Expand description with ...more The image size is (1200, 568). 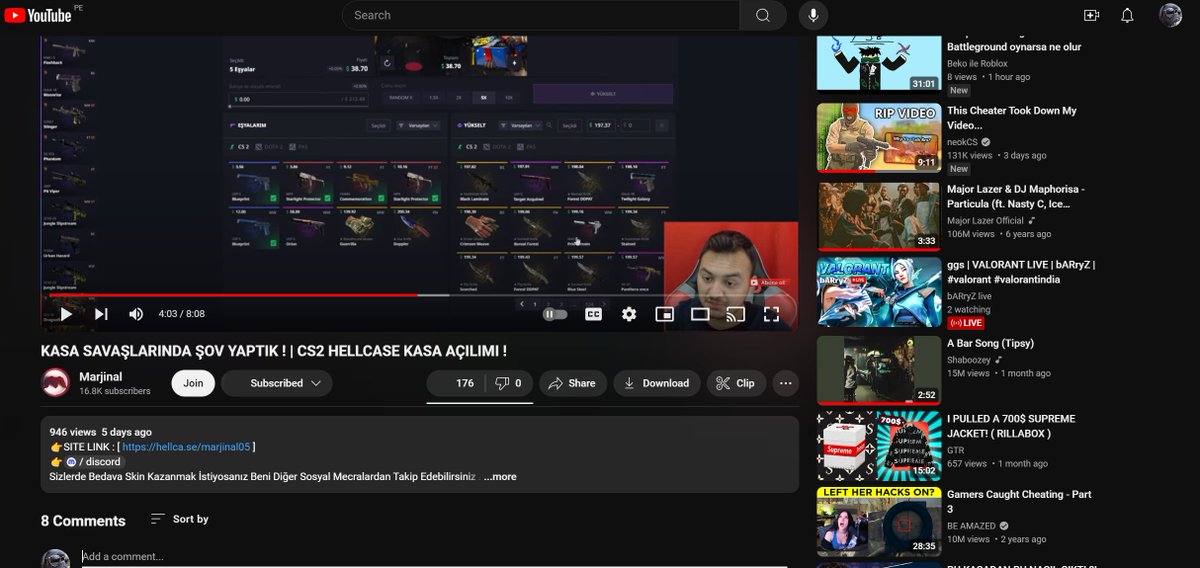[x=500, y=477]
